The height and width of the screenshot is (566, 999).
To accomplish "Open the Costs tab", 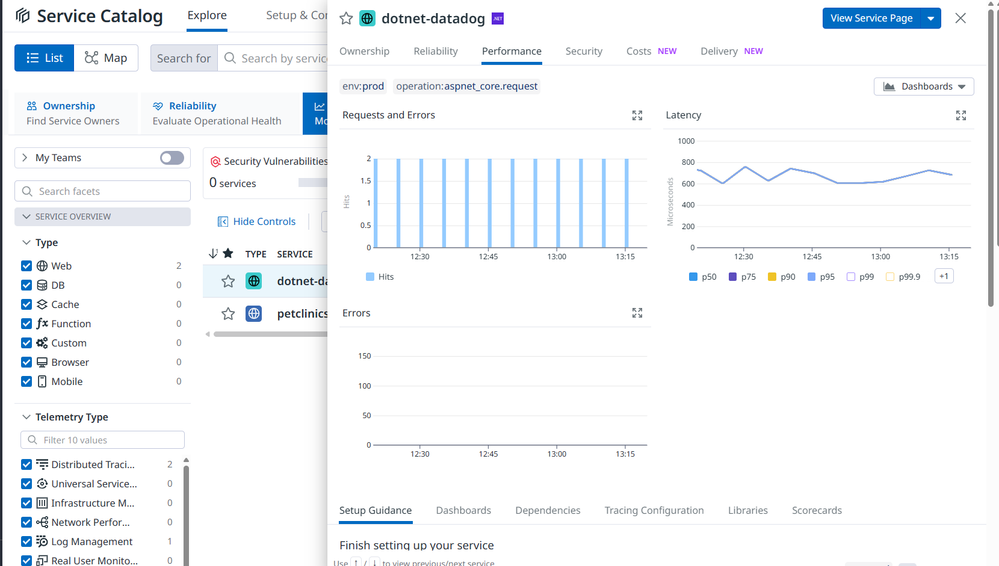I will click(x=651, y=51).
